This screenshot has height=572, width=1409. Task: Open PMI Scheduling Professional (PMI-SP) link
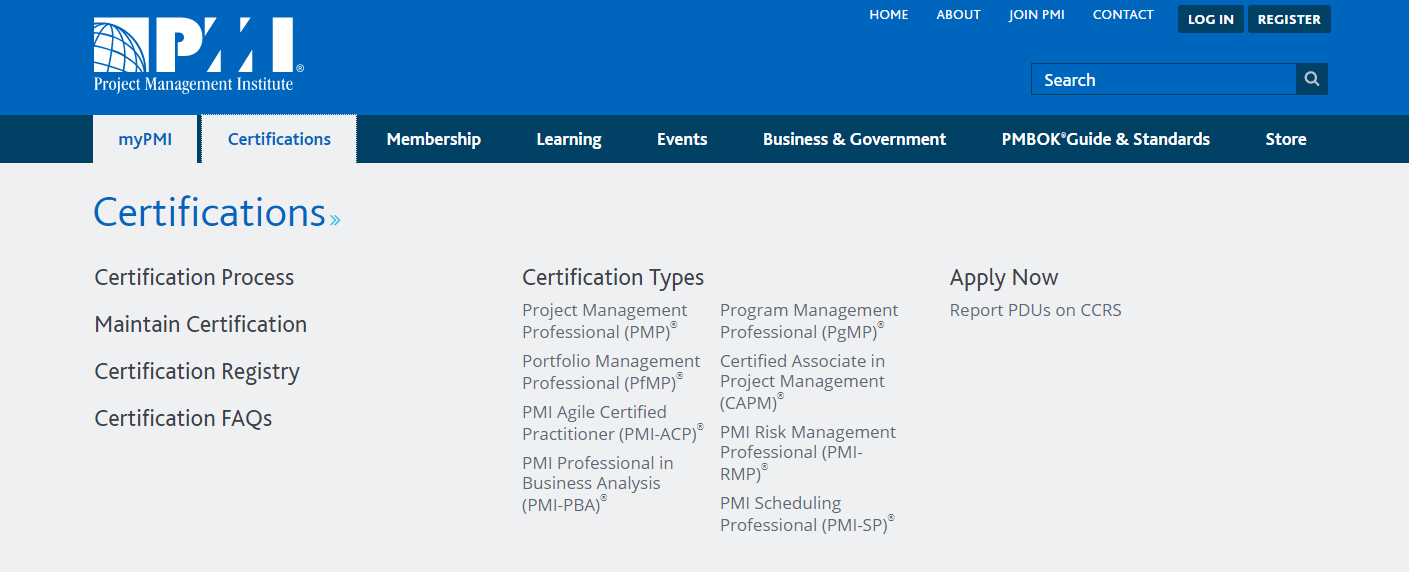tap(807, 513)
